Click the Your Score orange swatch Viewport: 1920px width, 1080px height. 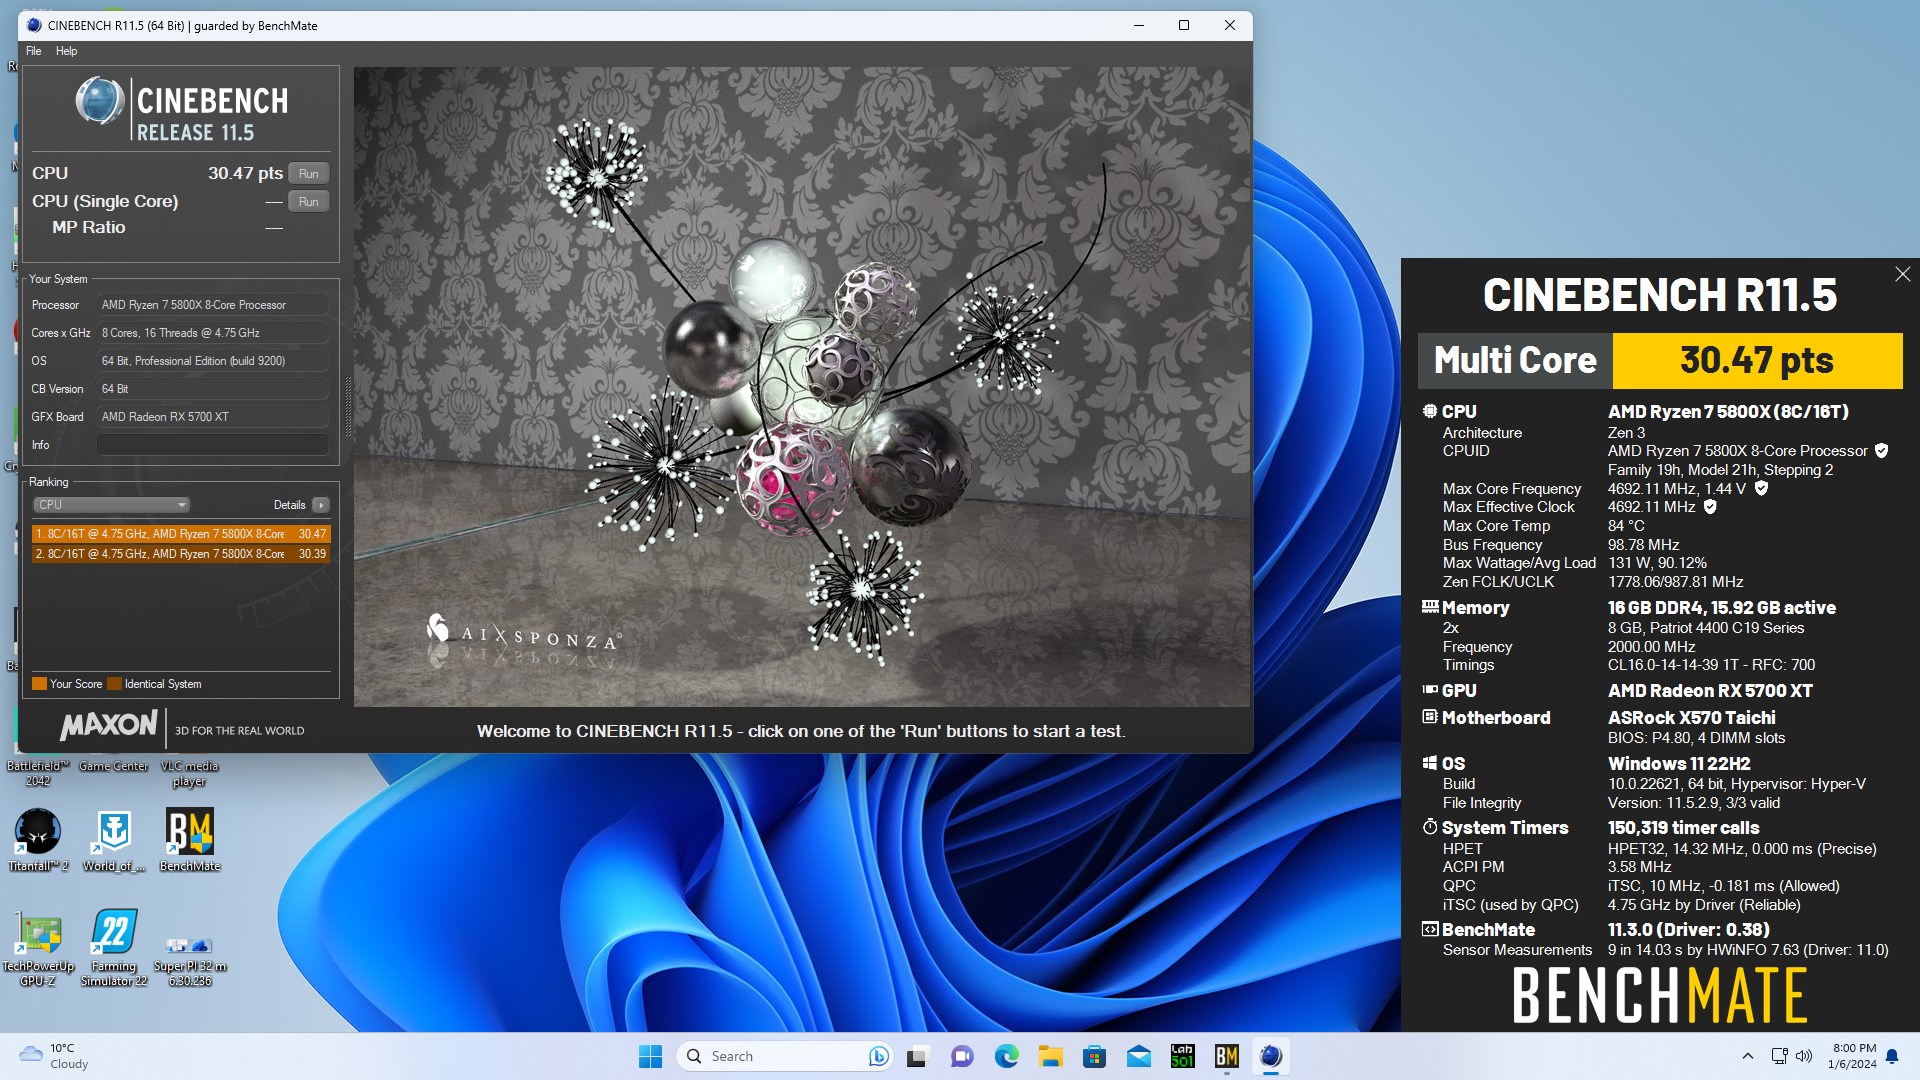(39, 684)
